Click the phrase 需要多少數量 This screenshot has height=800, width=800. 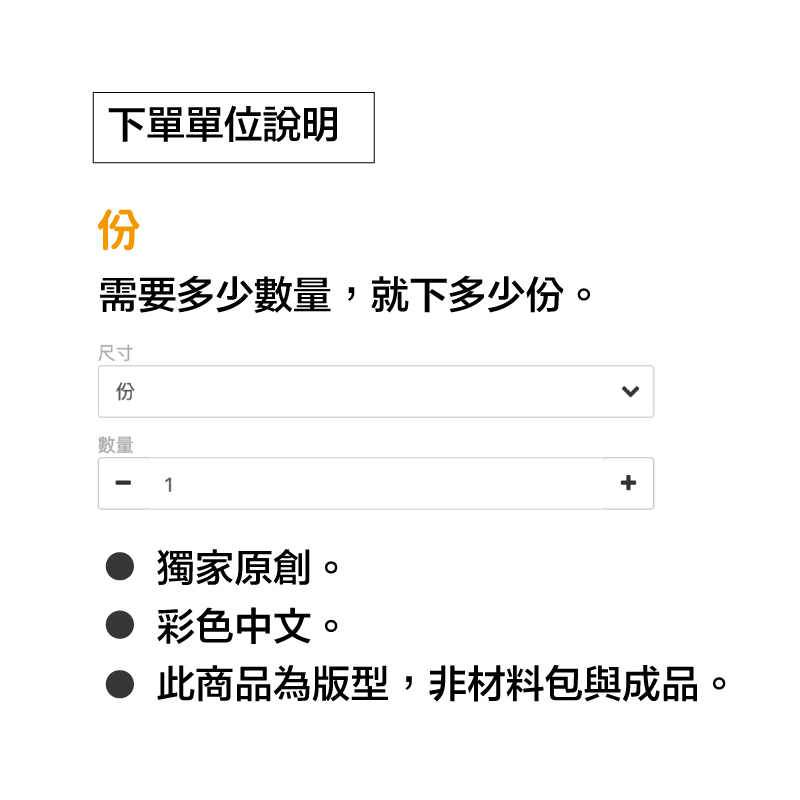tap(215, 296)
